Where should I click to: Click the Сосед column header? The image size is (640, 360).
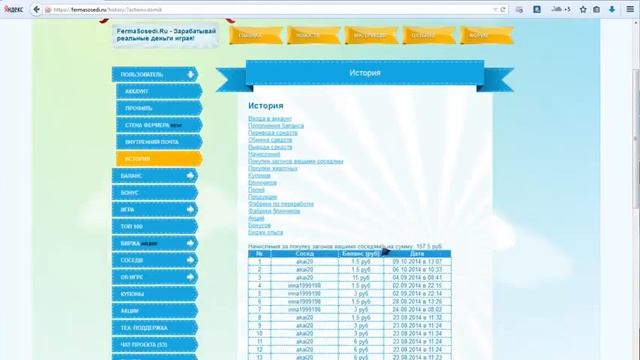coord(304,254)
